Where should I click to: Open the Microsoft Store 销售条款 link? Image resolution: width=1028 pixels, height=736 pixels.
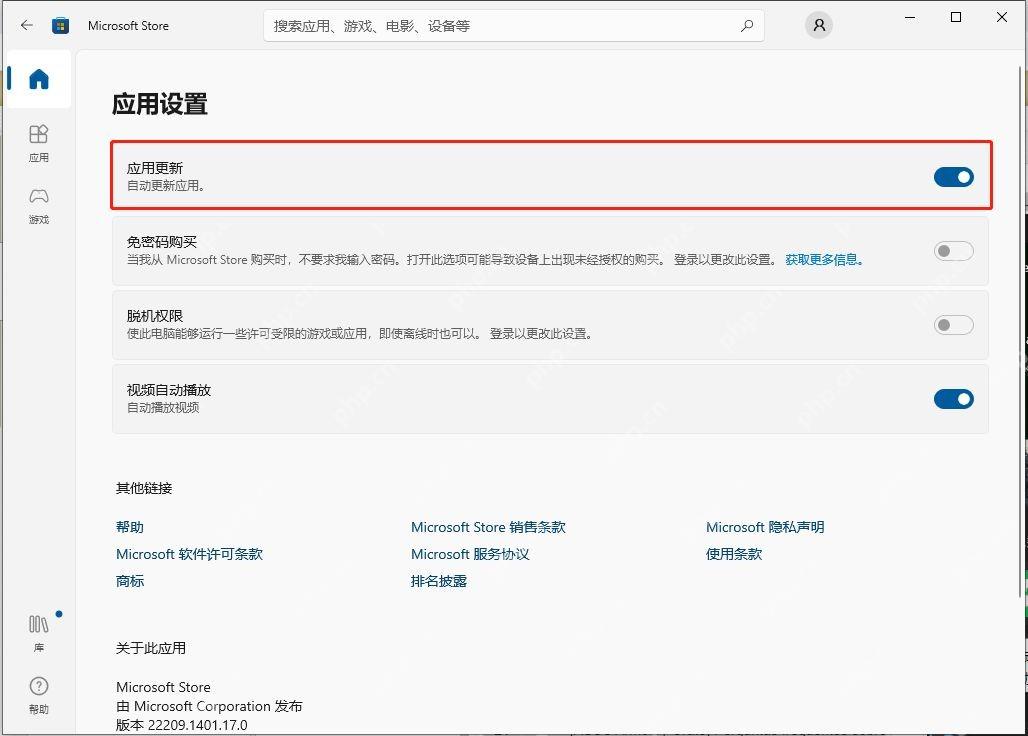488,527
